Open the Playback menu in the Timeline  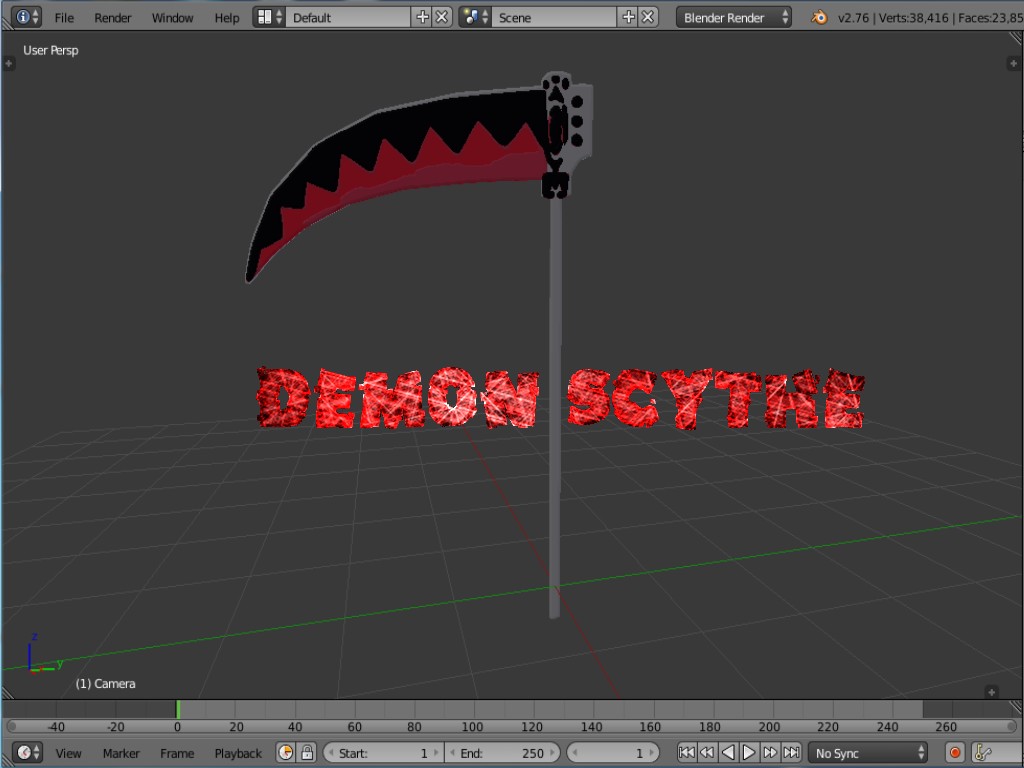[x=237, y=753]
